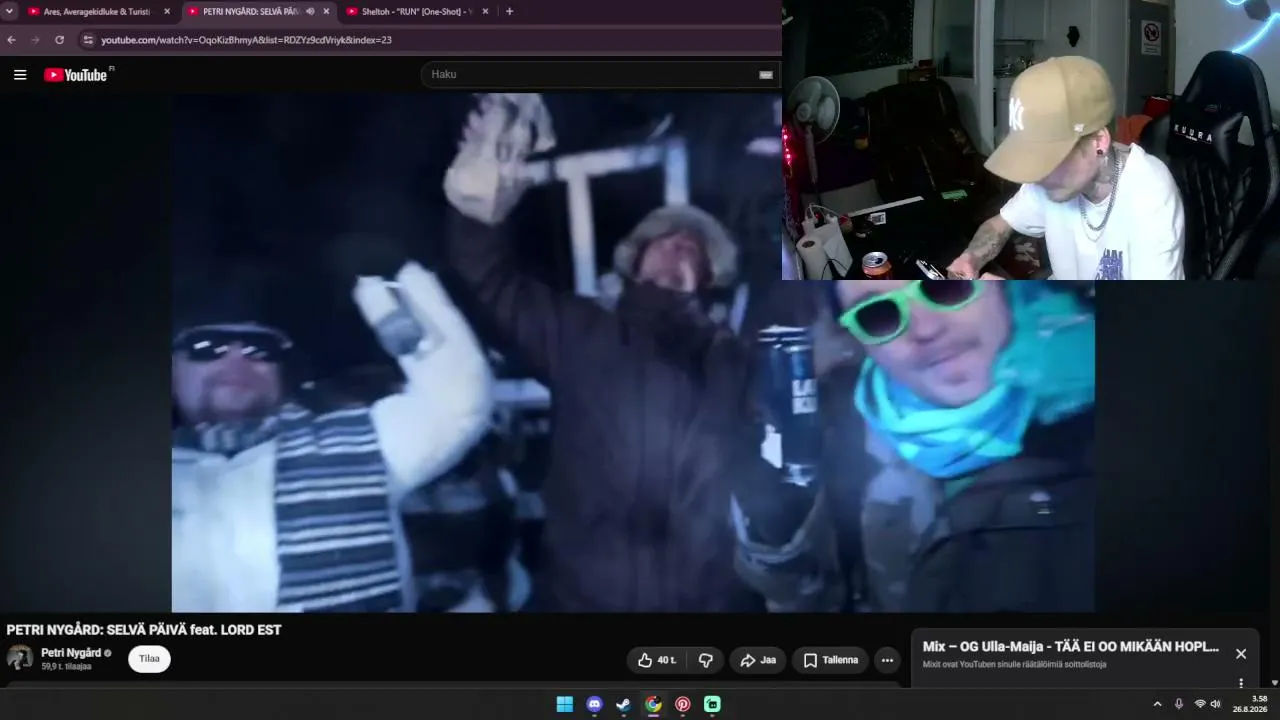View site information icon in address bar

(88, 40)
